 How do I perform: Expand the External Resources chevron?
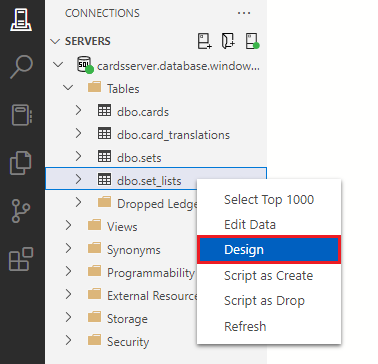click(68, 295)
